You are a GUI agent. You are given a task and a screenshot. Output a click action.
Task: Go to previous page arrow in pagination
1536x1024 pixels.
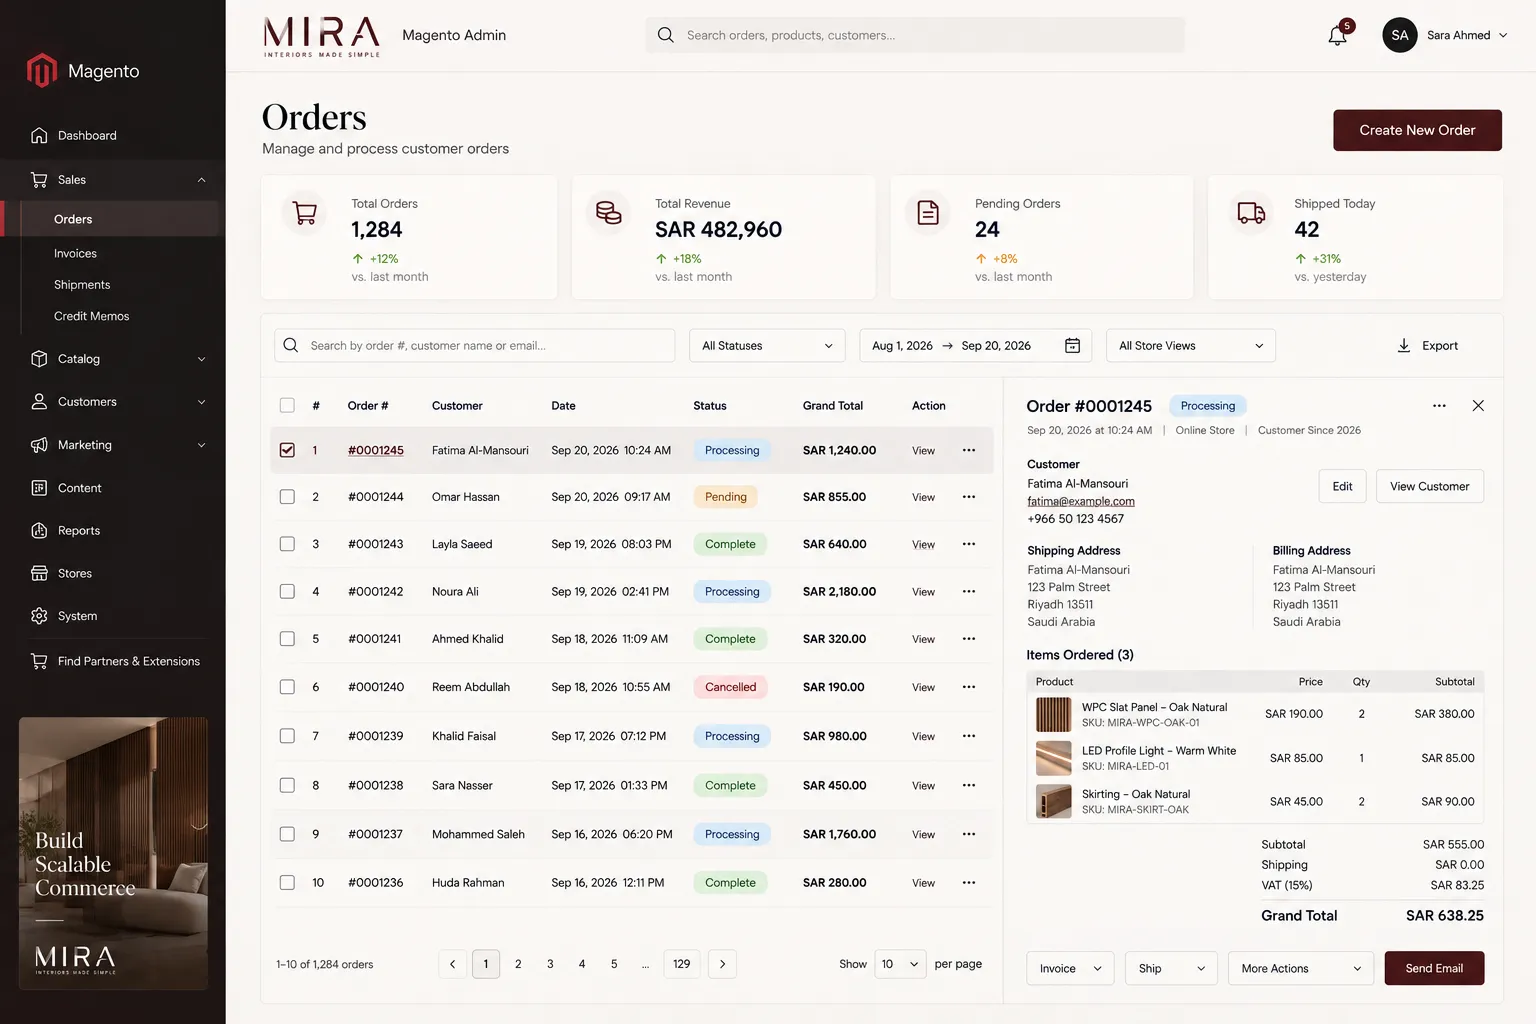coord(452,964)
